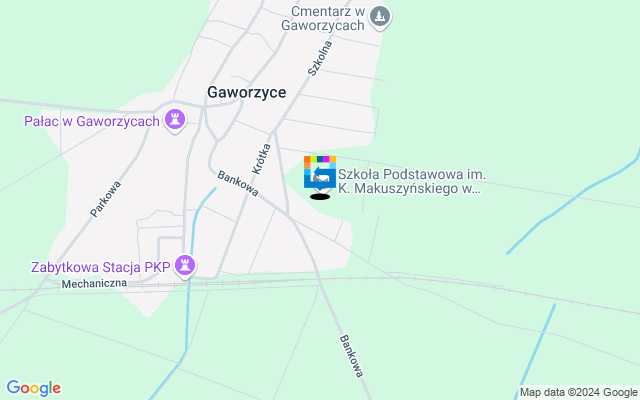Click the Cmentarz w Gaworzycach cemetery icon
Viewport: 640px width, 400px height.
380,18
